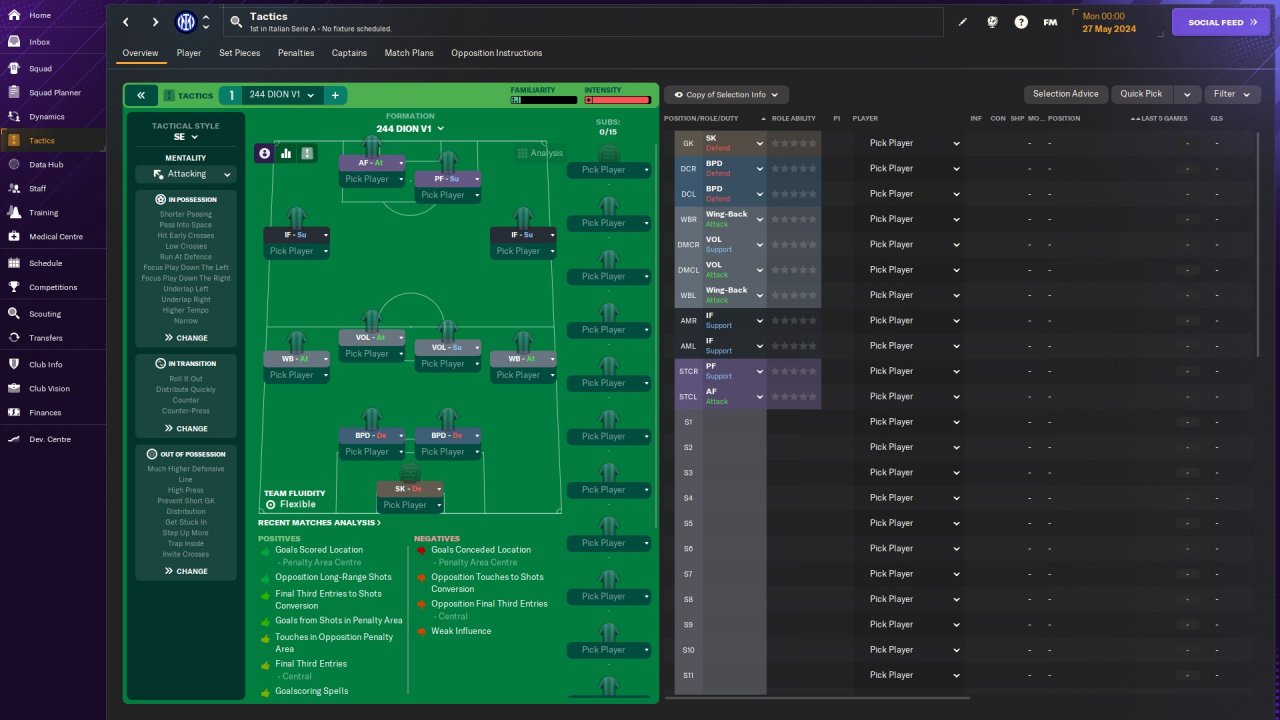The height and width of the screenshot is (720, 1280).
Task: Click the AF - At striker role on pitch
Action: point(371,163)
